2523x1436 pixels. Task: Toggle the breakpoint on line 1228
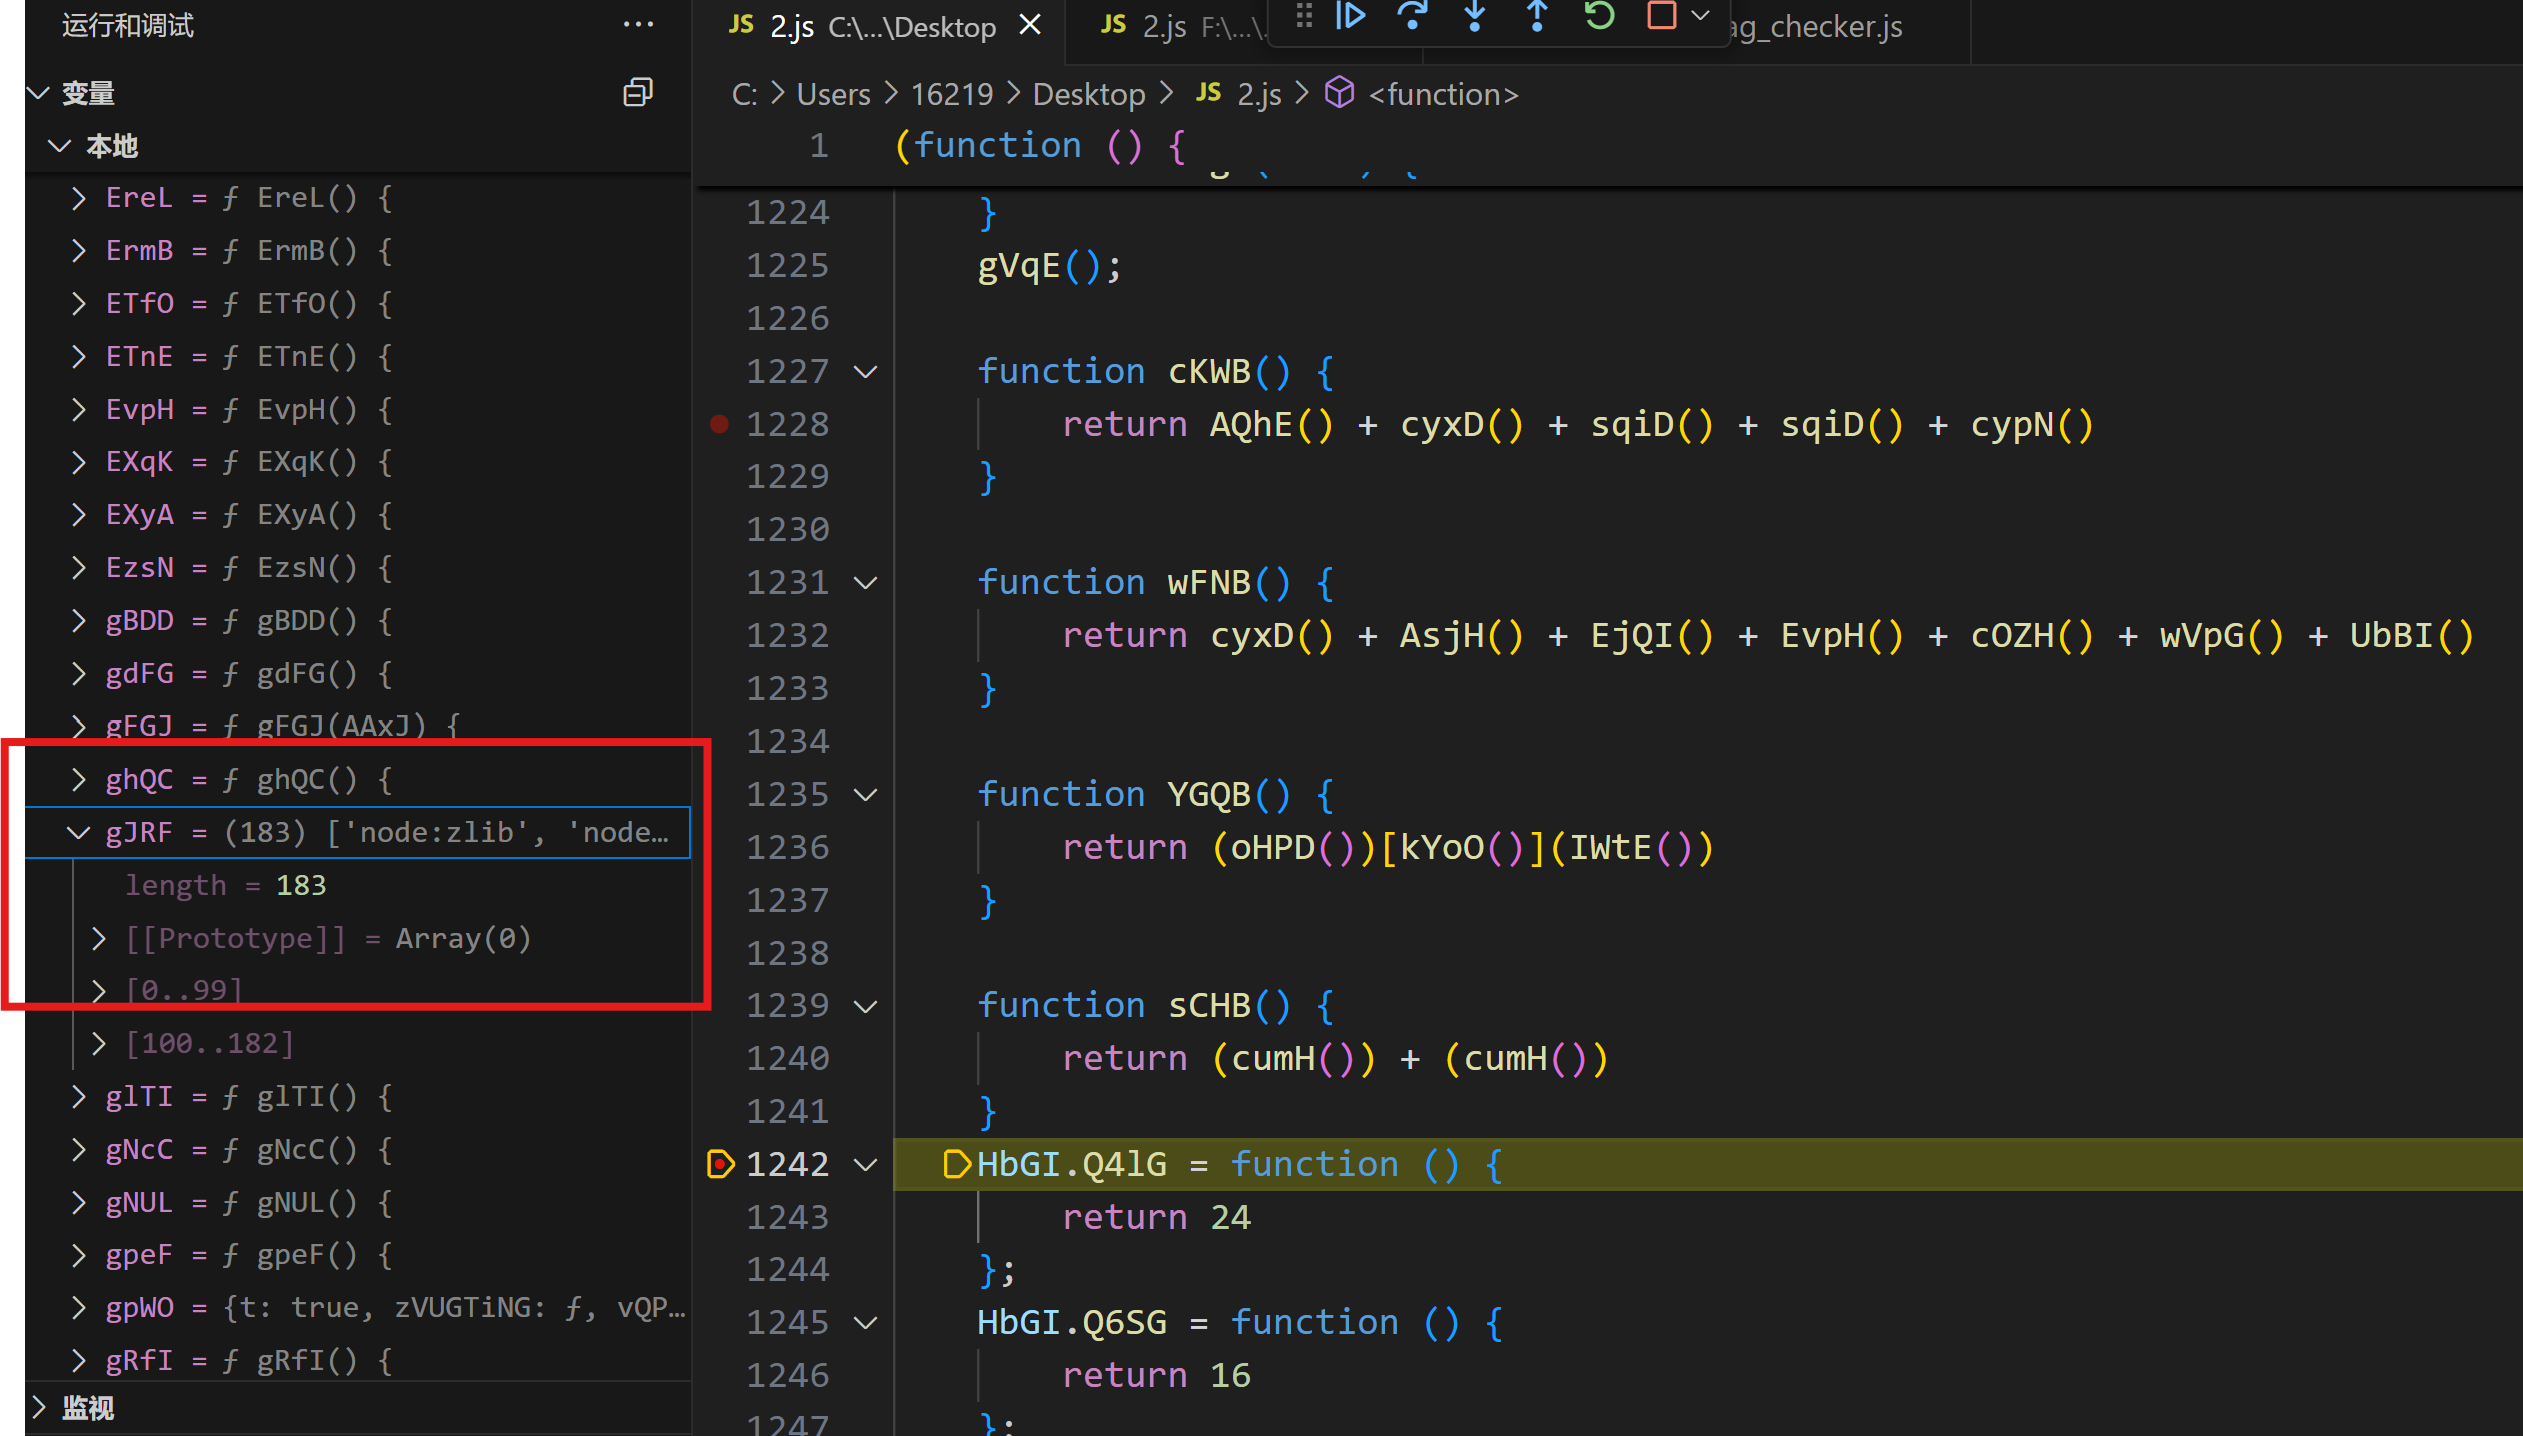[719, 424]
